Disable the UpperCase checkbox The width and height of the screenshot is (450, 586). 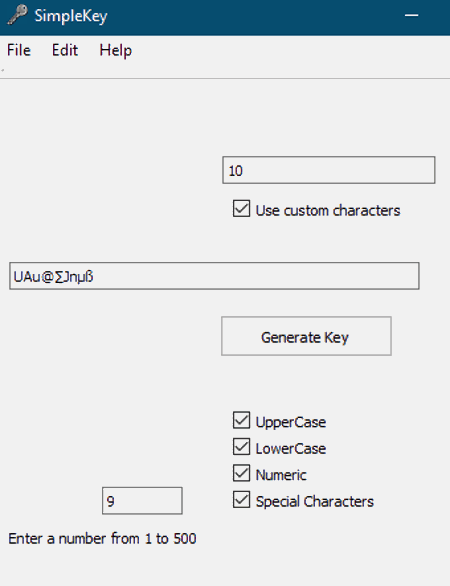tap(241, 420)
